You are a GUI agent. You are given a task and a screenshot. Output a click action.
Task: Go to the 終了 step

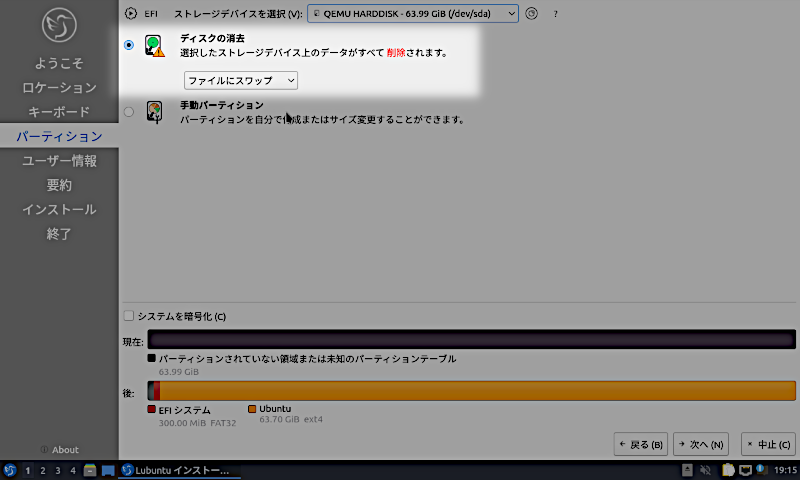pos(59,234)
